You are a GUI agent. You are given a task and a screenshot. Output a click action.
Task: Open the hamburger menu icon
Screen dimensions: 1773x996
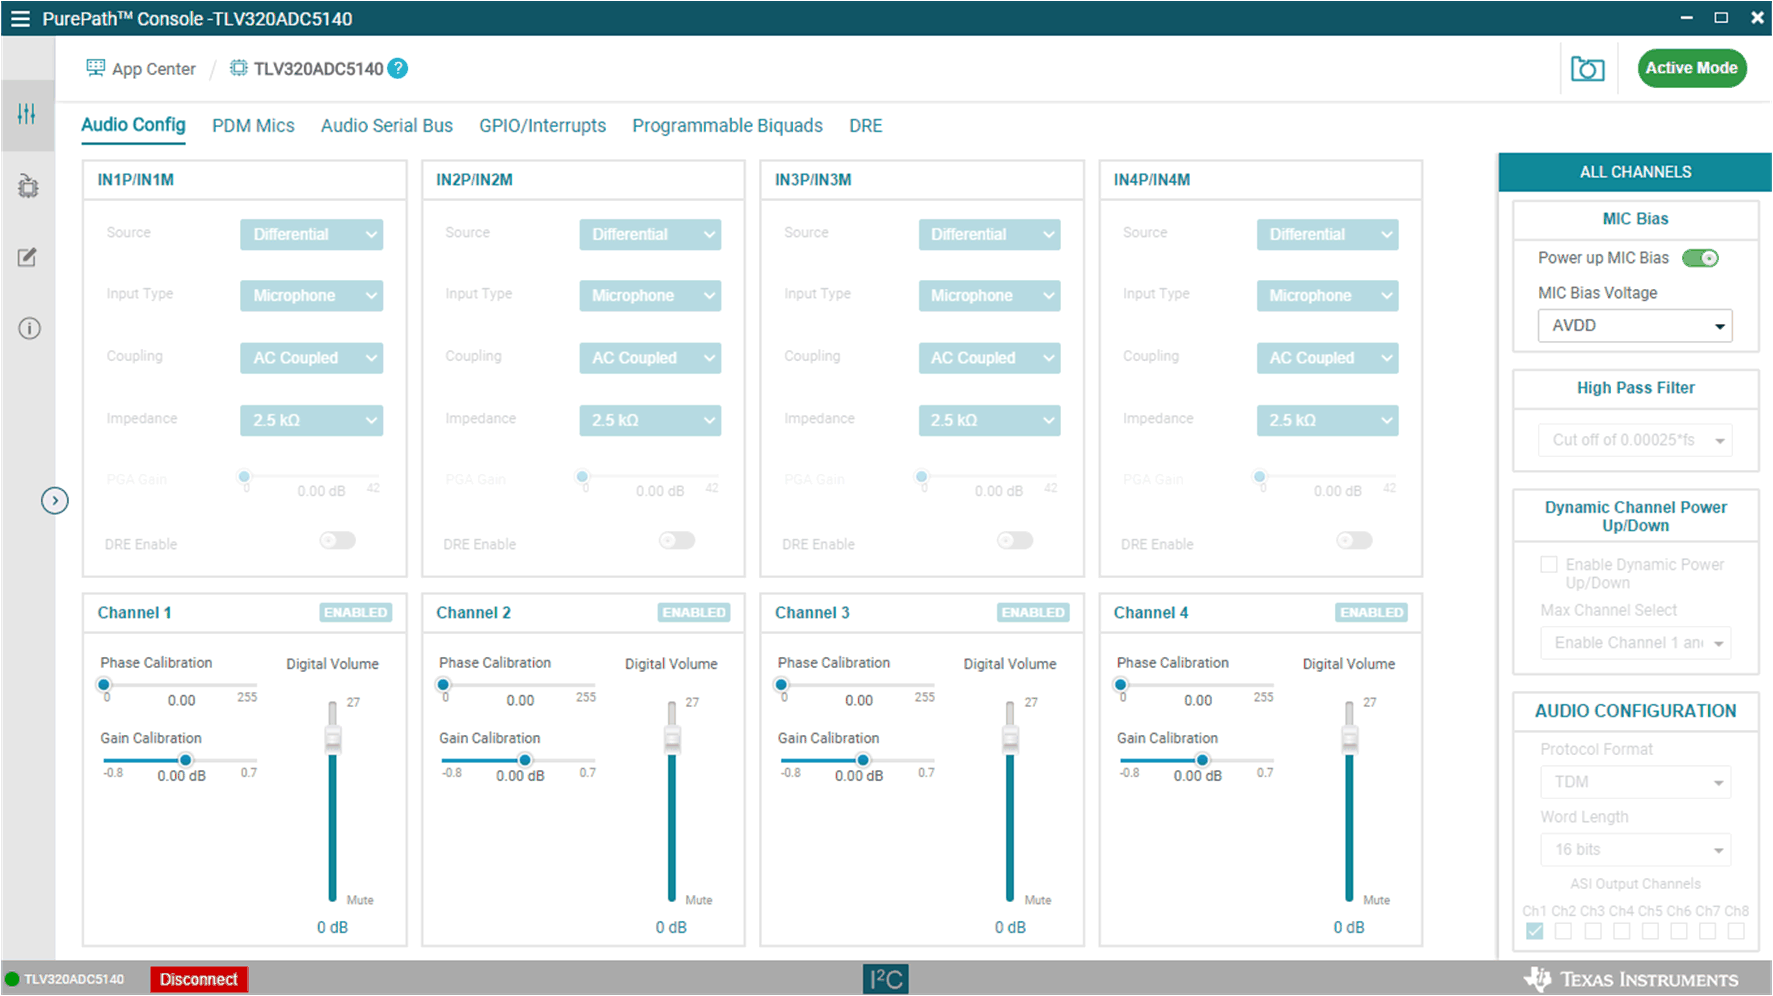pyautogui.click(x=20, y=18)
